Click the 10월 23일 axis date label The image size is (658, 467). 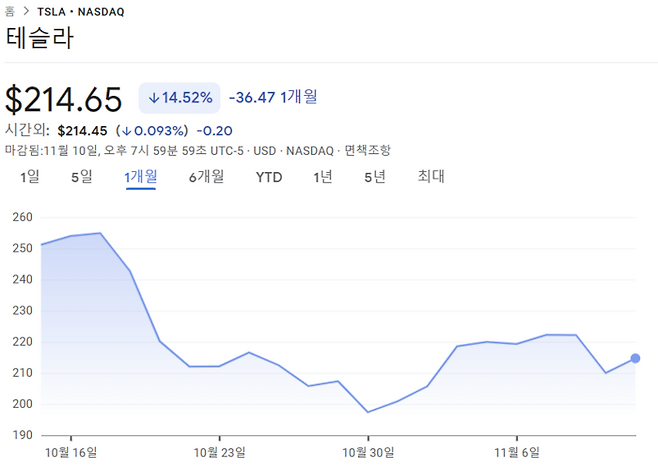tap(219, 453)
